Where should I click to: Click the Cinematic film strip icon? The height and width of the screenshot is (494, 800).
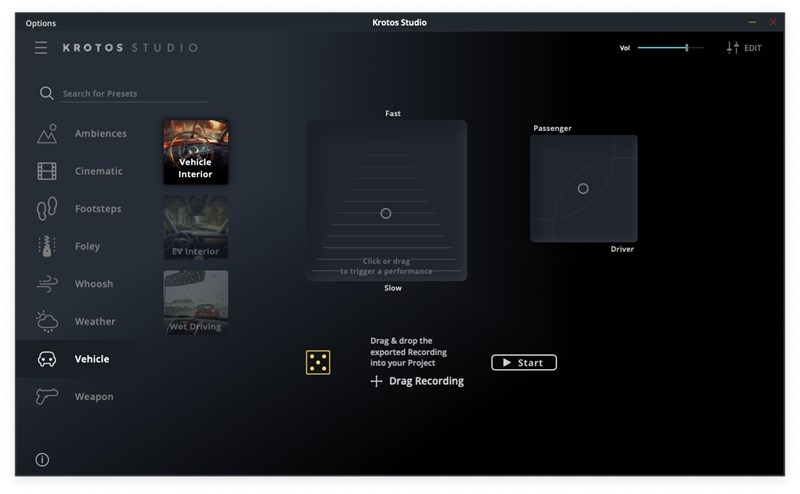coord(47,171)
